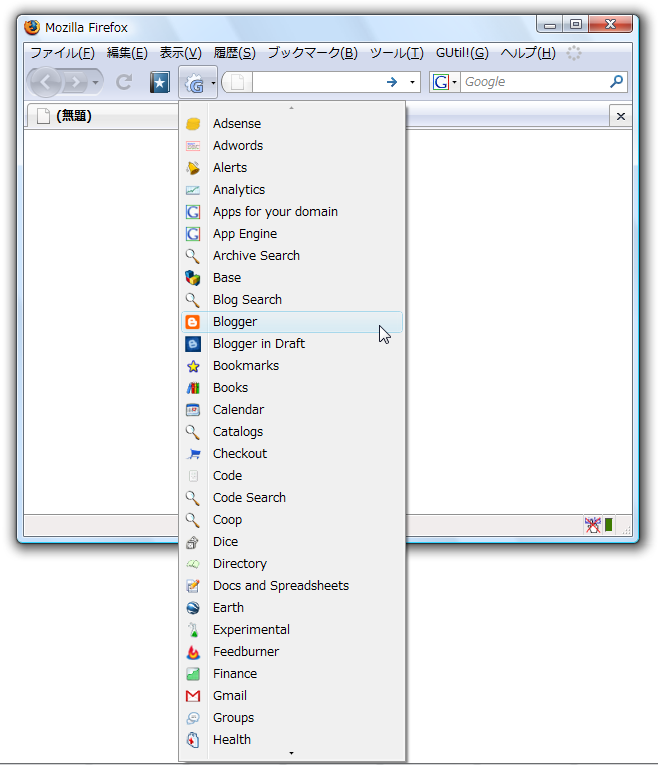658x765 pixels.
Task: Select the (無題) tab
Action: (102, 116)
